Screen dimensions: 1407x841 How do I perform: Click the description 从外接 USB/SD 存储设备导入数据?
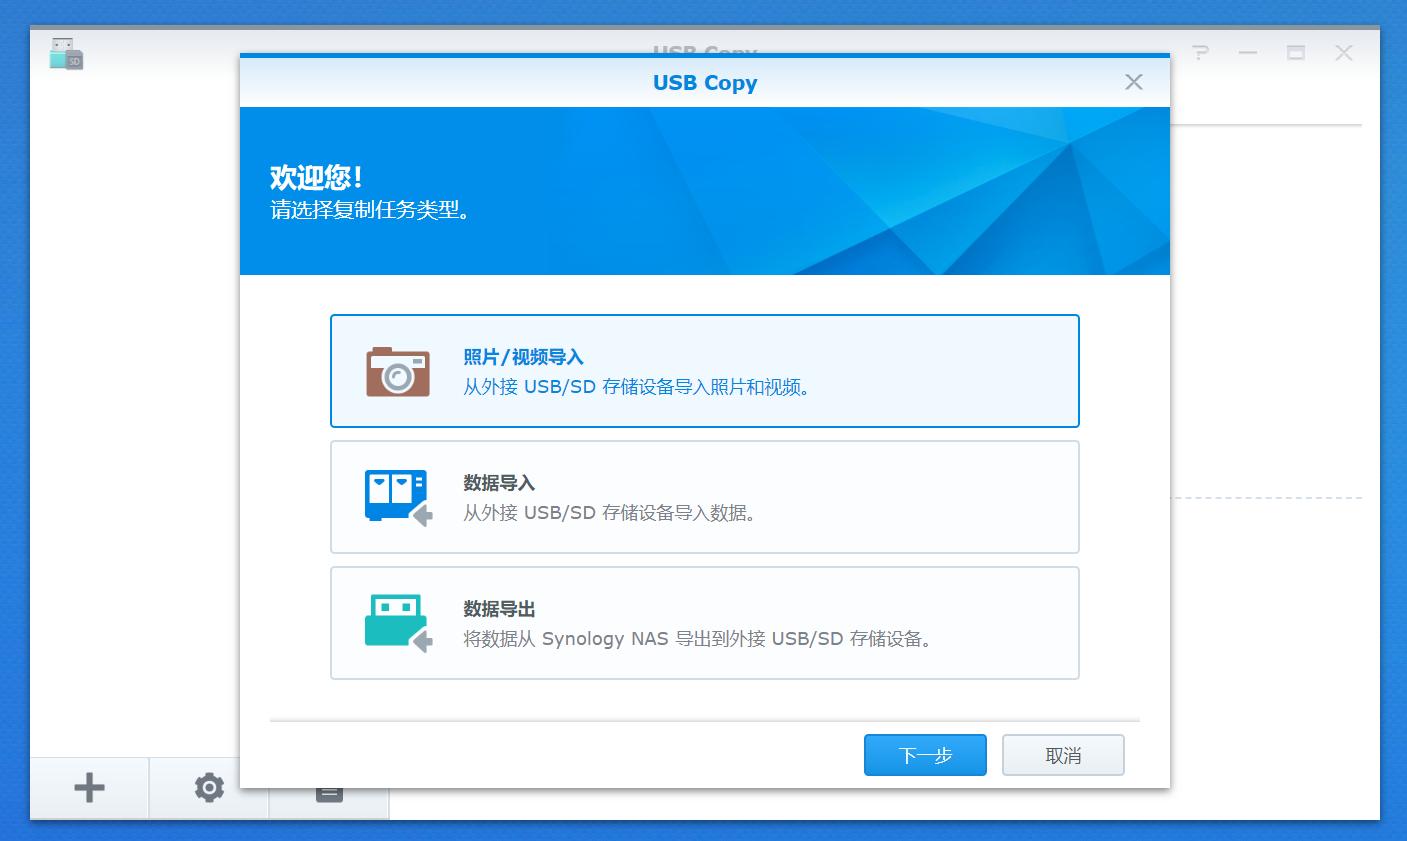[x=609, y=513]
